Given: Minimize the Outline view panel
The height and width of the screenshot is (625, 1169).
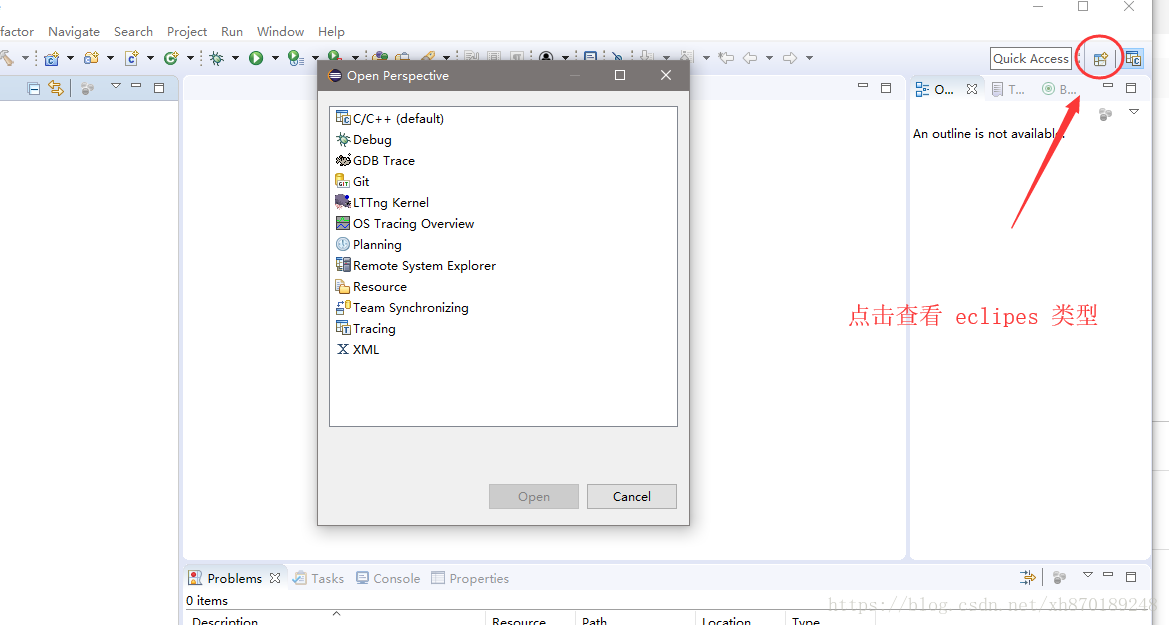Looking at the screenshot, I should click(1108, 87).
